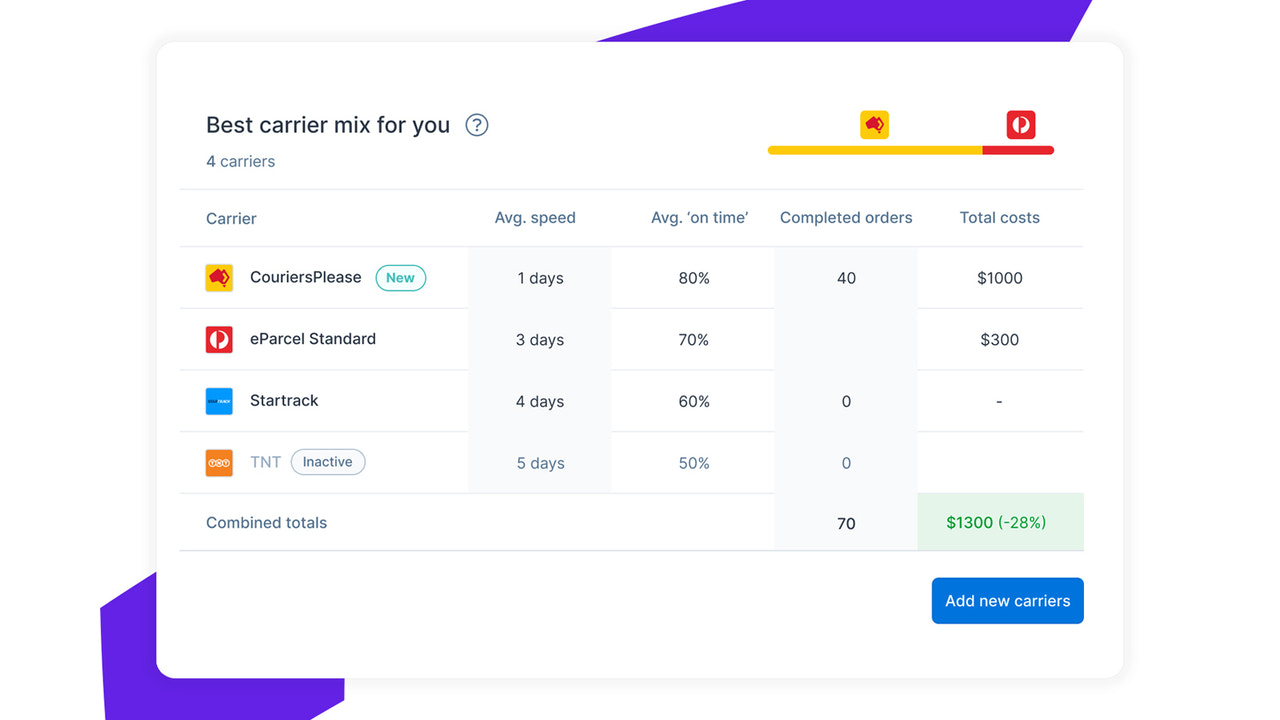Select the Carrier column header
The height and width of the screenshot is (720, 1280).
(x=230, y=218)
